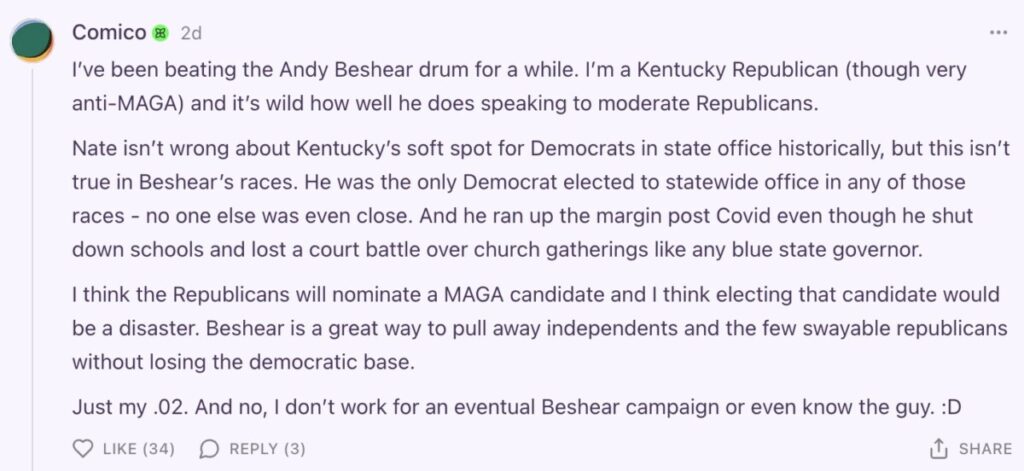The image size is (1024, 471).
Task: Open the three-dot comment options menu
Action: pos(998,33)
